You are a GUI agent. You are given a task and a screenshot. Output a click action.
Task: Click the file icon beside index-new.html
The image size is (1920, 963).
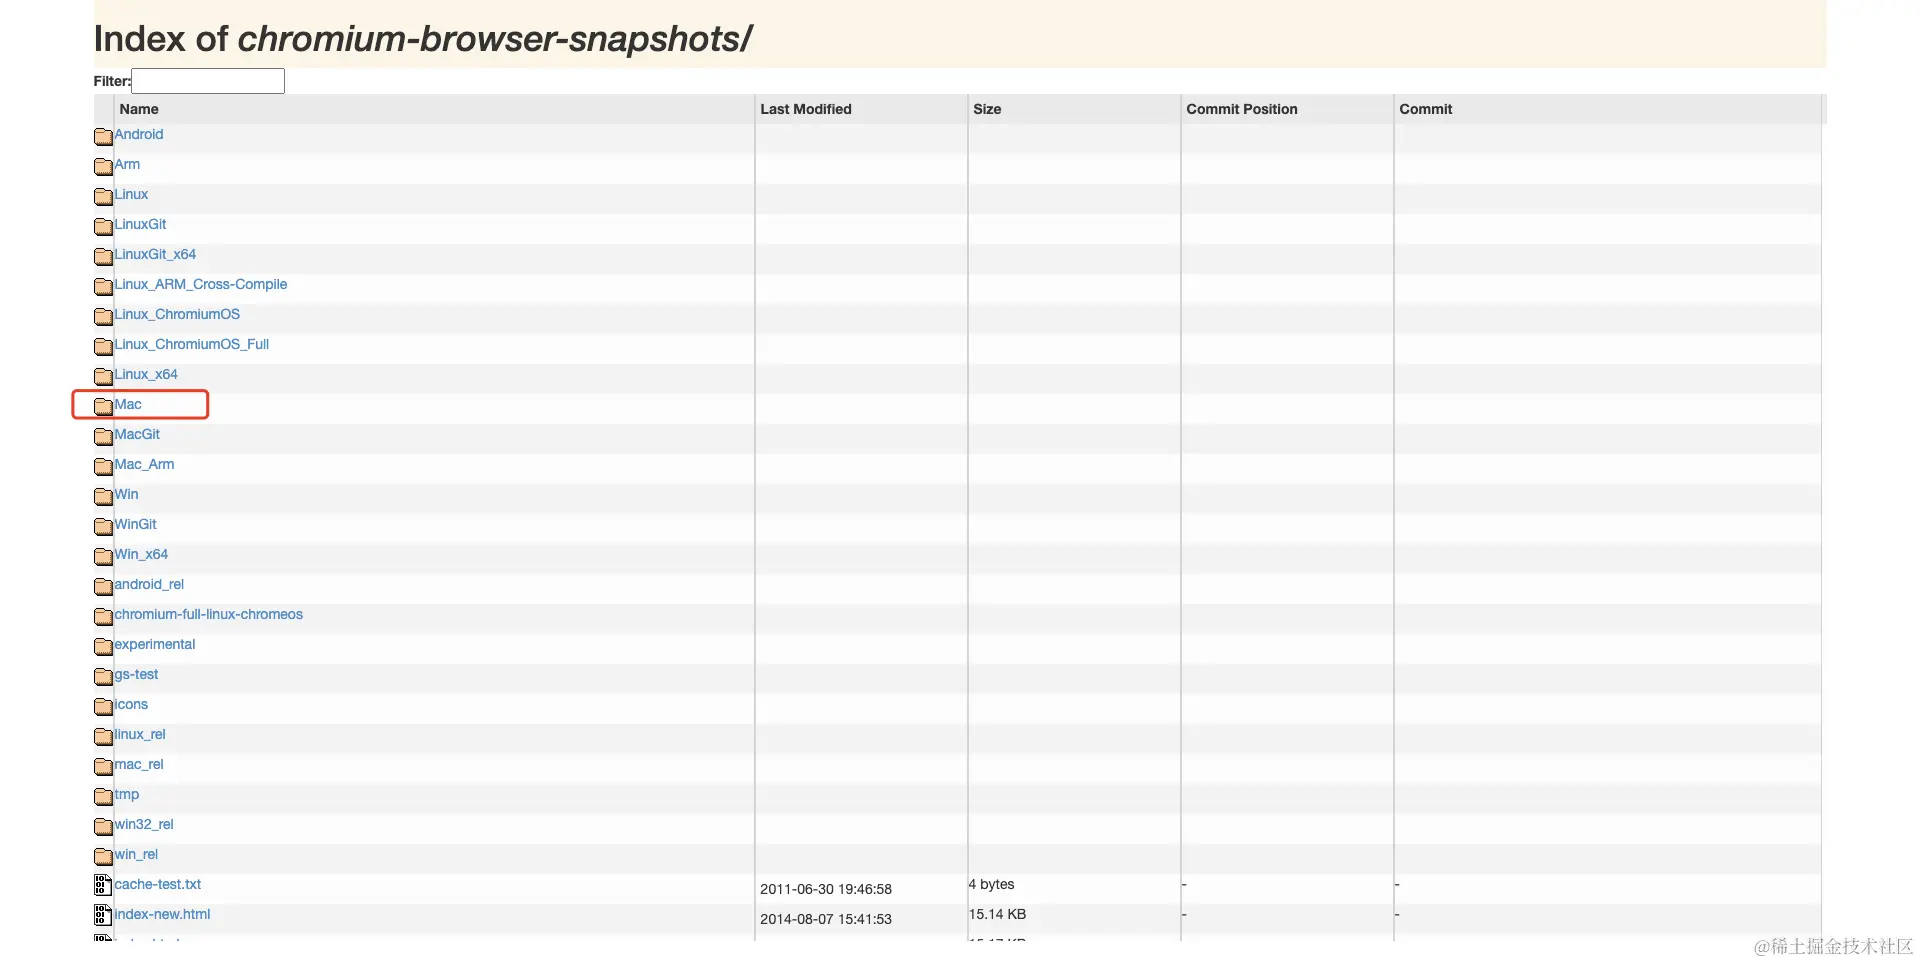point(102,915)
